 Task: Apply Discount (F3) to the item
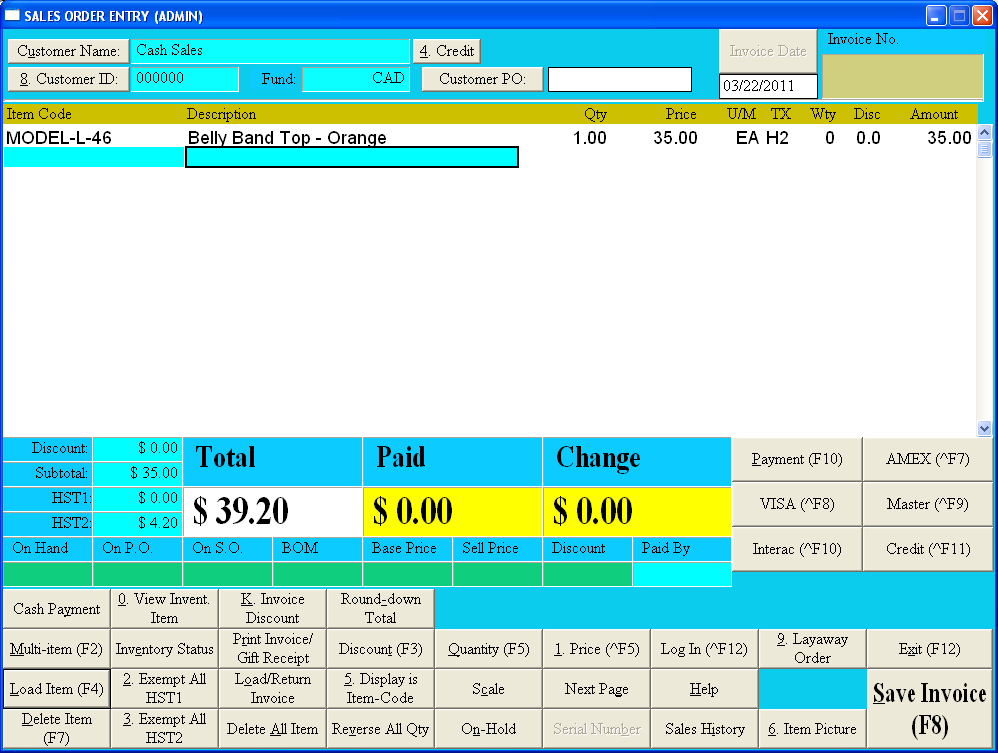click(380, 649)
